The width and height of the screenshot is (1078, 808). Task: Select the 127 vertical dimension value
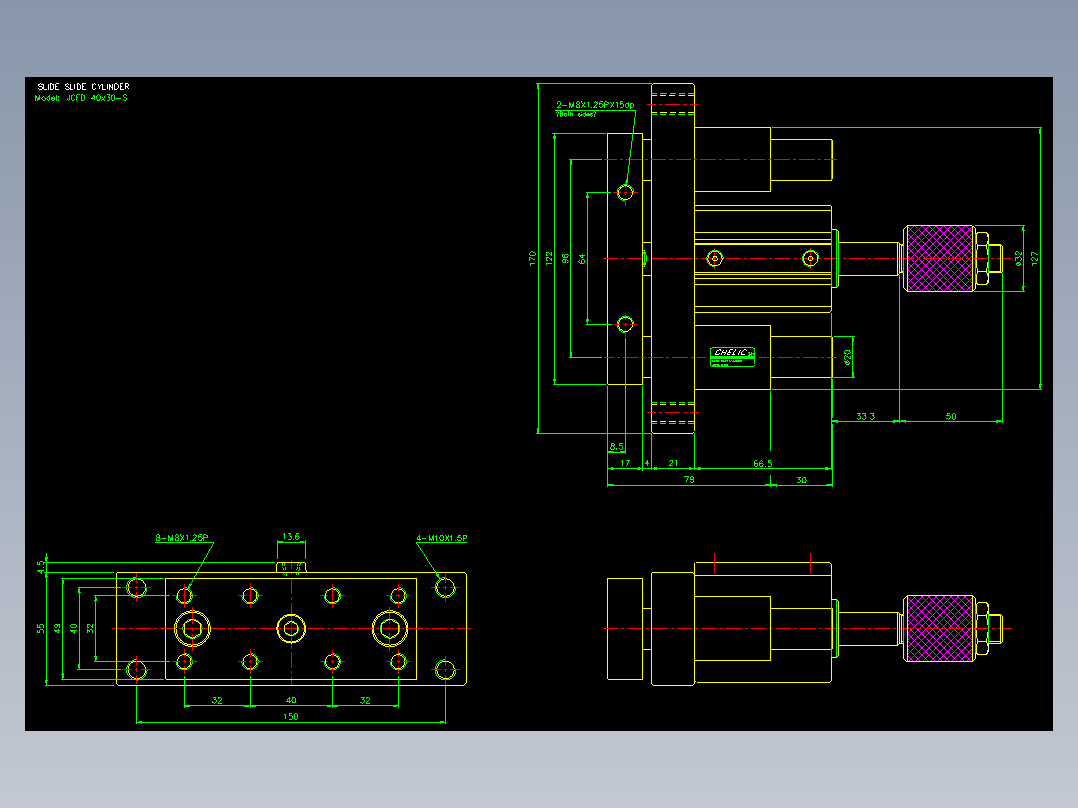(x=1035, y=259)
